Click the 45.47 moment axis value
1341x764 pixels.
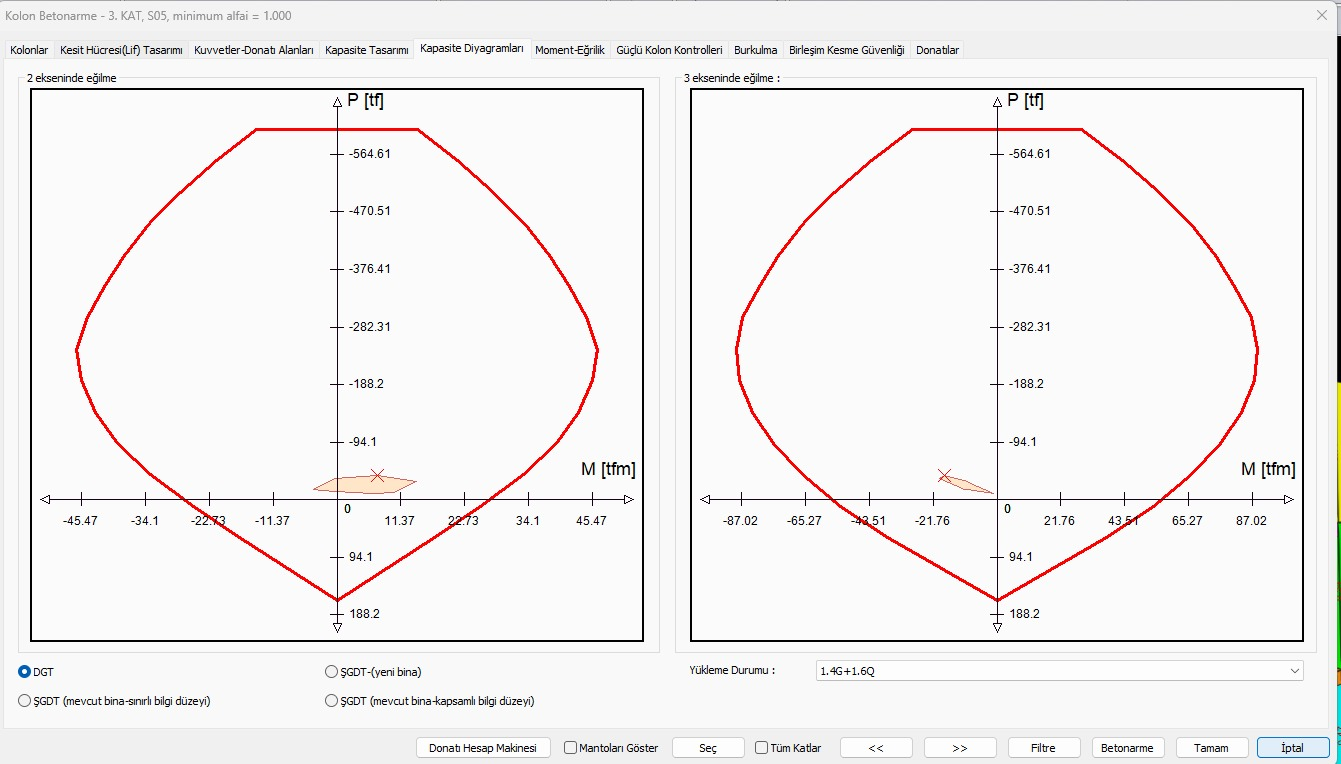(x=591, y=521)
